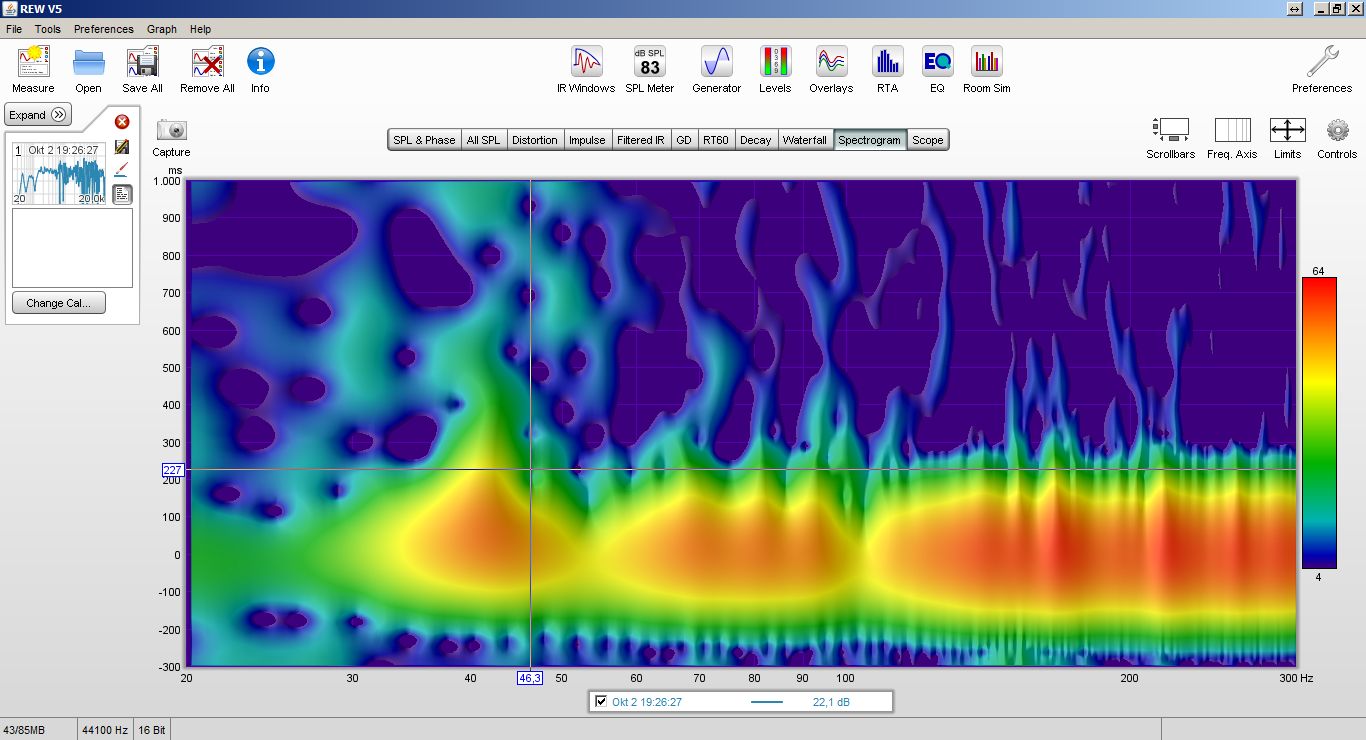Open the RTA analyzer
Screen dimensions: 1366x740
(887, 62)
